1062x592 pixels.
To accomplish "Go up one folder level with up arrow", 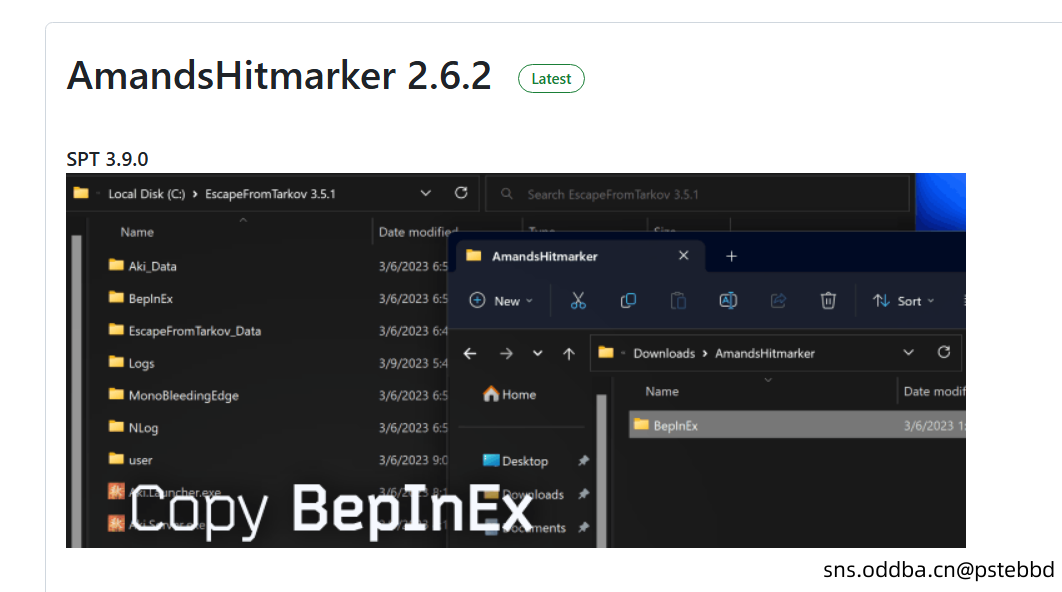I will coord(569,353).
